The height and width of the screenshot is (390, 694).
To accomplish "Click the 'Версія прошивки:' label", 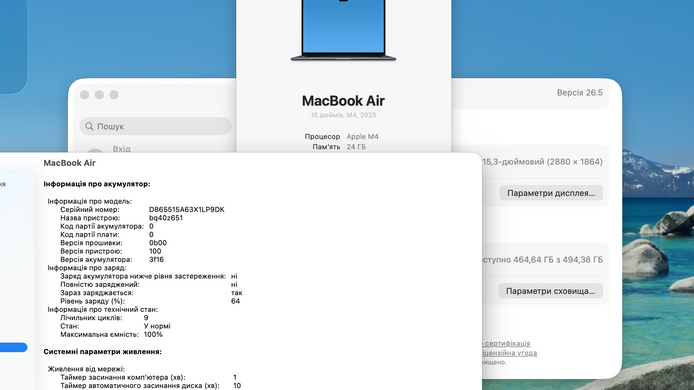I will click(x=91, y=243).
